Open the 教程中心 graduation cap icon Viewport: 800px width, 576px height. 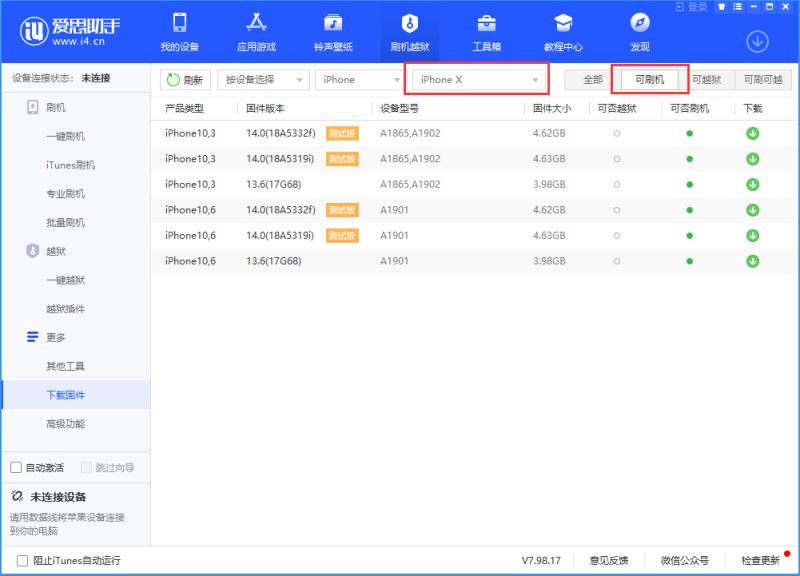point(563,23)
